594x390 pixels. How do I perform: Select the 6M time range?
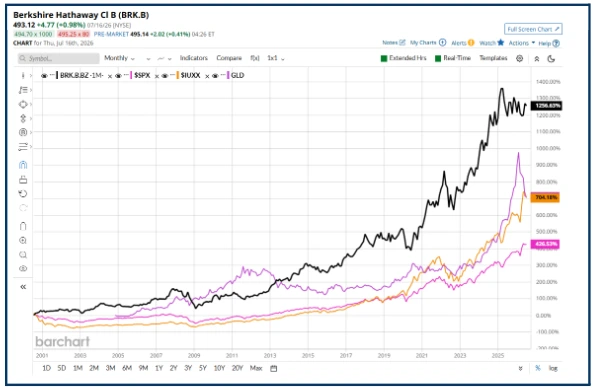point(127,368)
